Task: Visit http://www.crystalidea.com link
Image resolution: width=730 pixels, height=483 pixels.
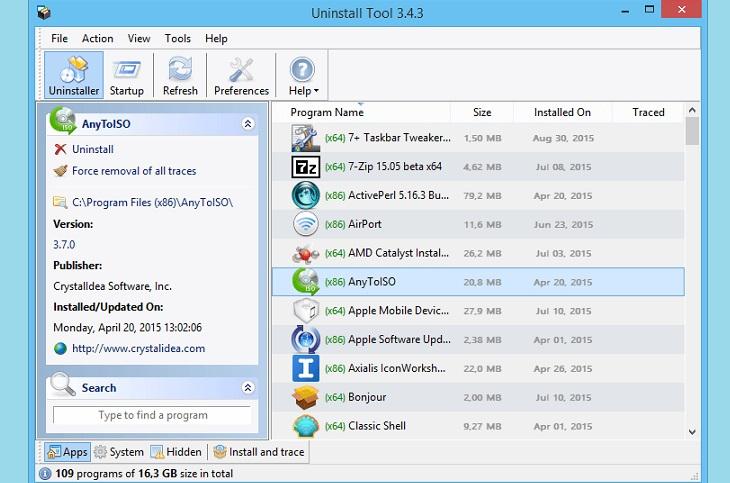Action: pos(138,348)
